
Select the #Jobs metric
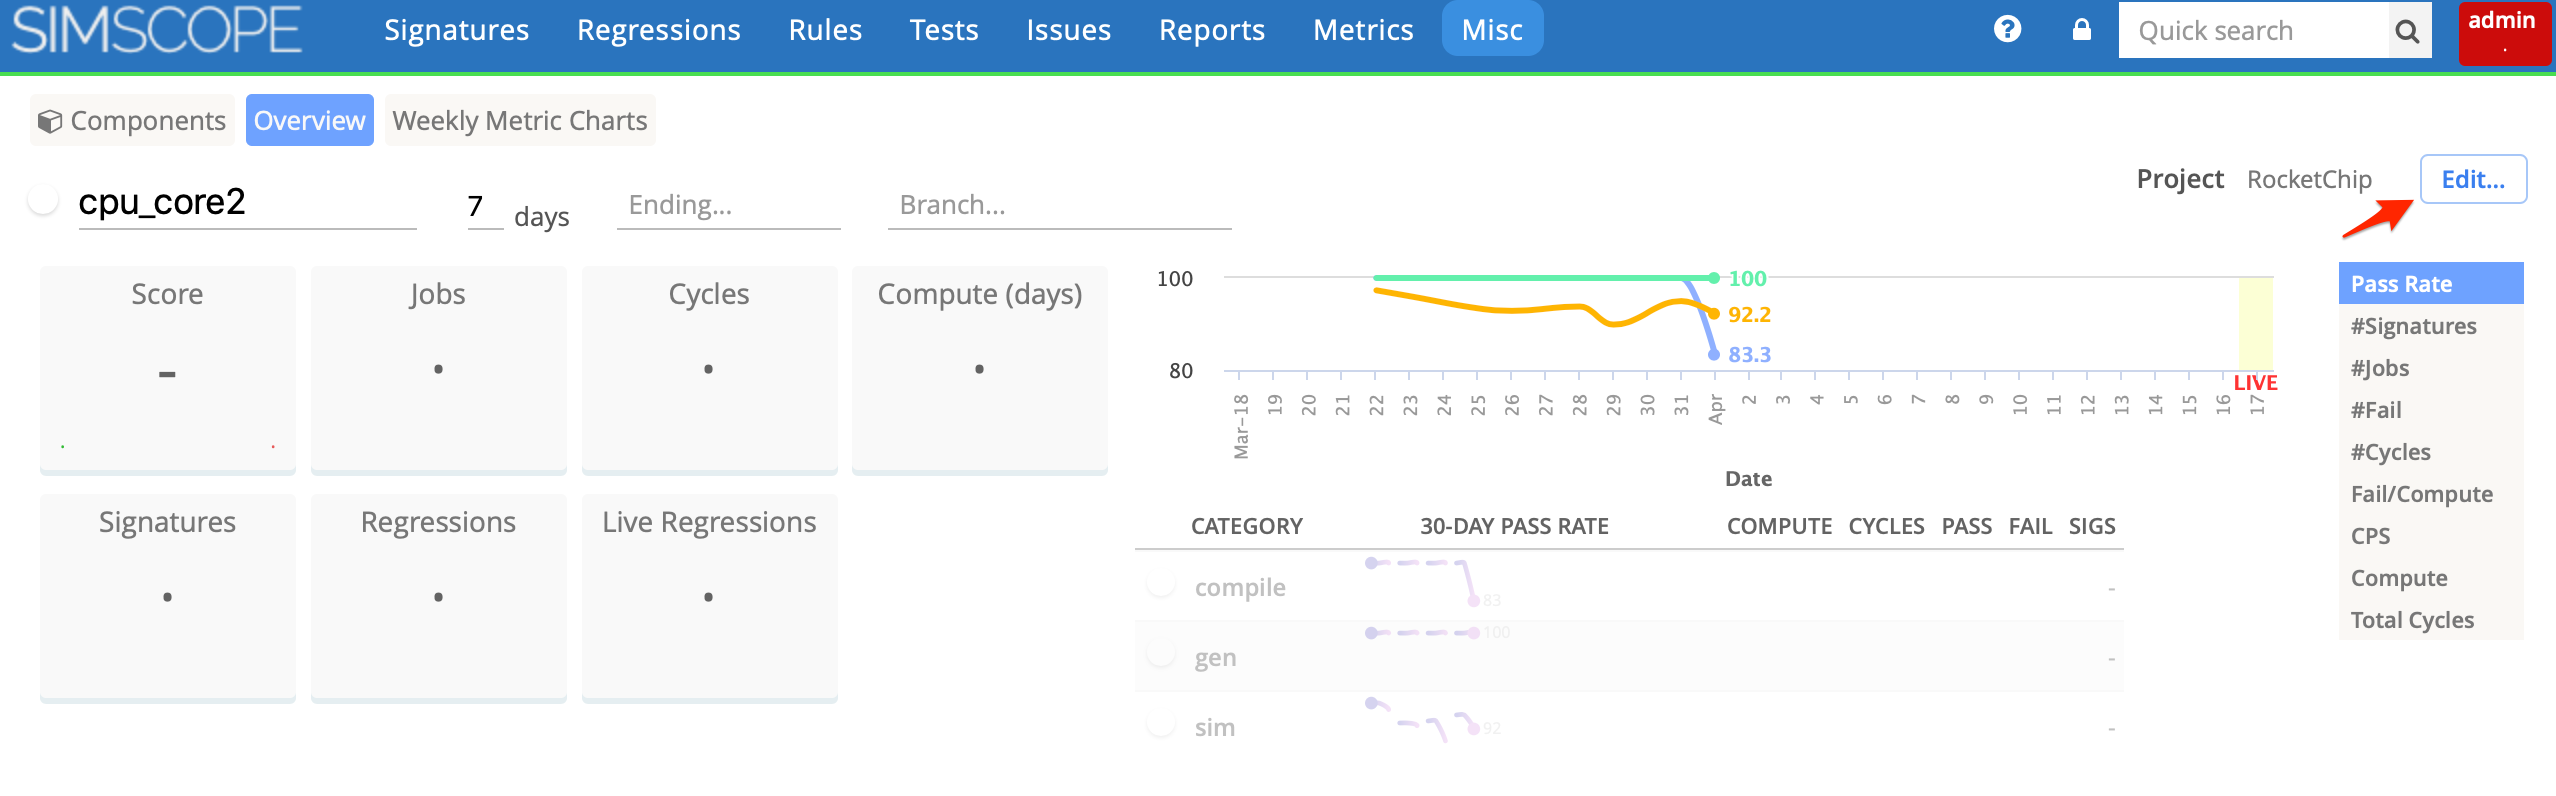(2431, 368)
